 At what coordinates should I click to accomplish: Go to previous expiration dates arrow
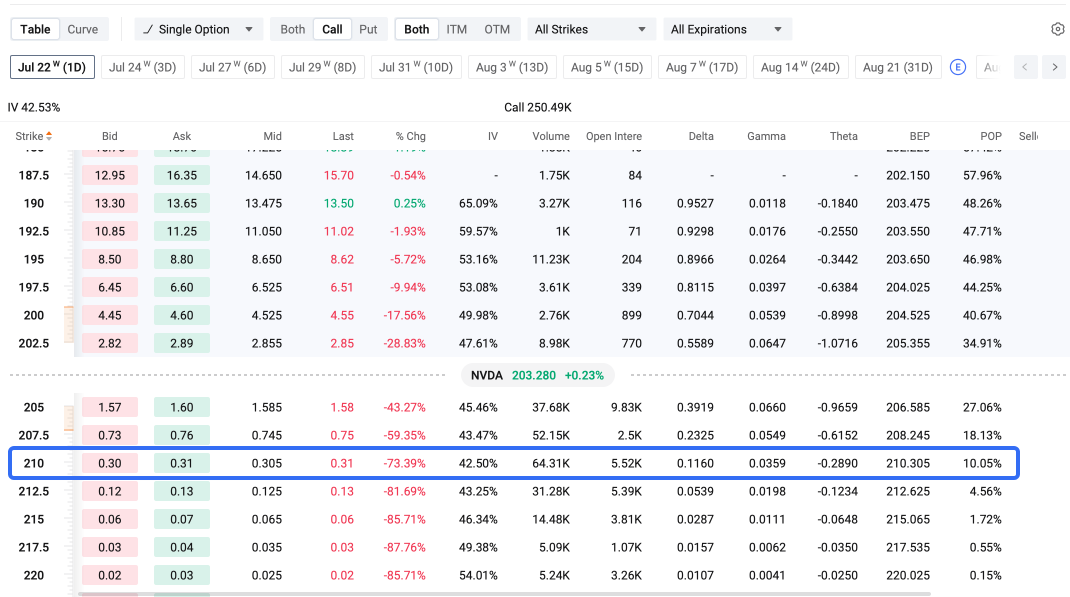tap(1025, 67)
